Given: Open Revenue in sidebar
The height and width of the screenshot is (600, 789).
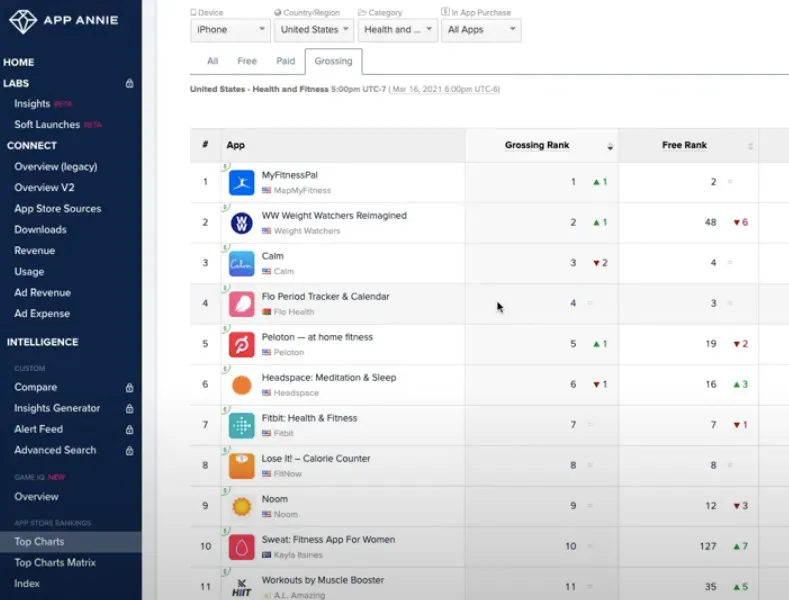Looking at the screenshot, I should tap(35, 251).
